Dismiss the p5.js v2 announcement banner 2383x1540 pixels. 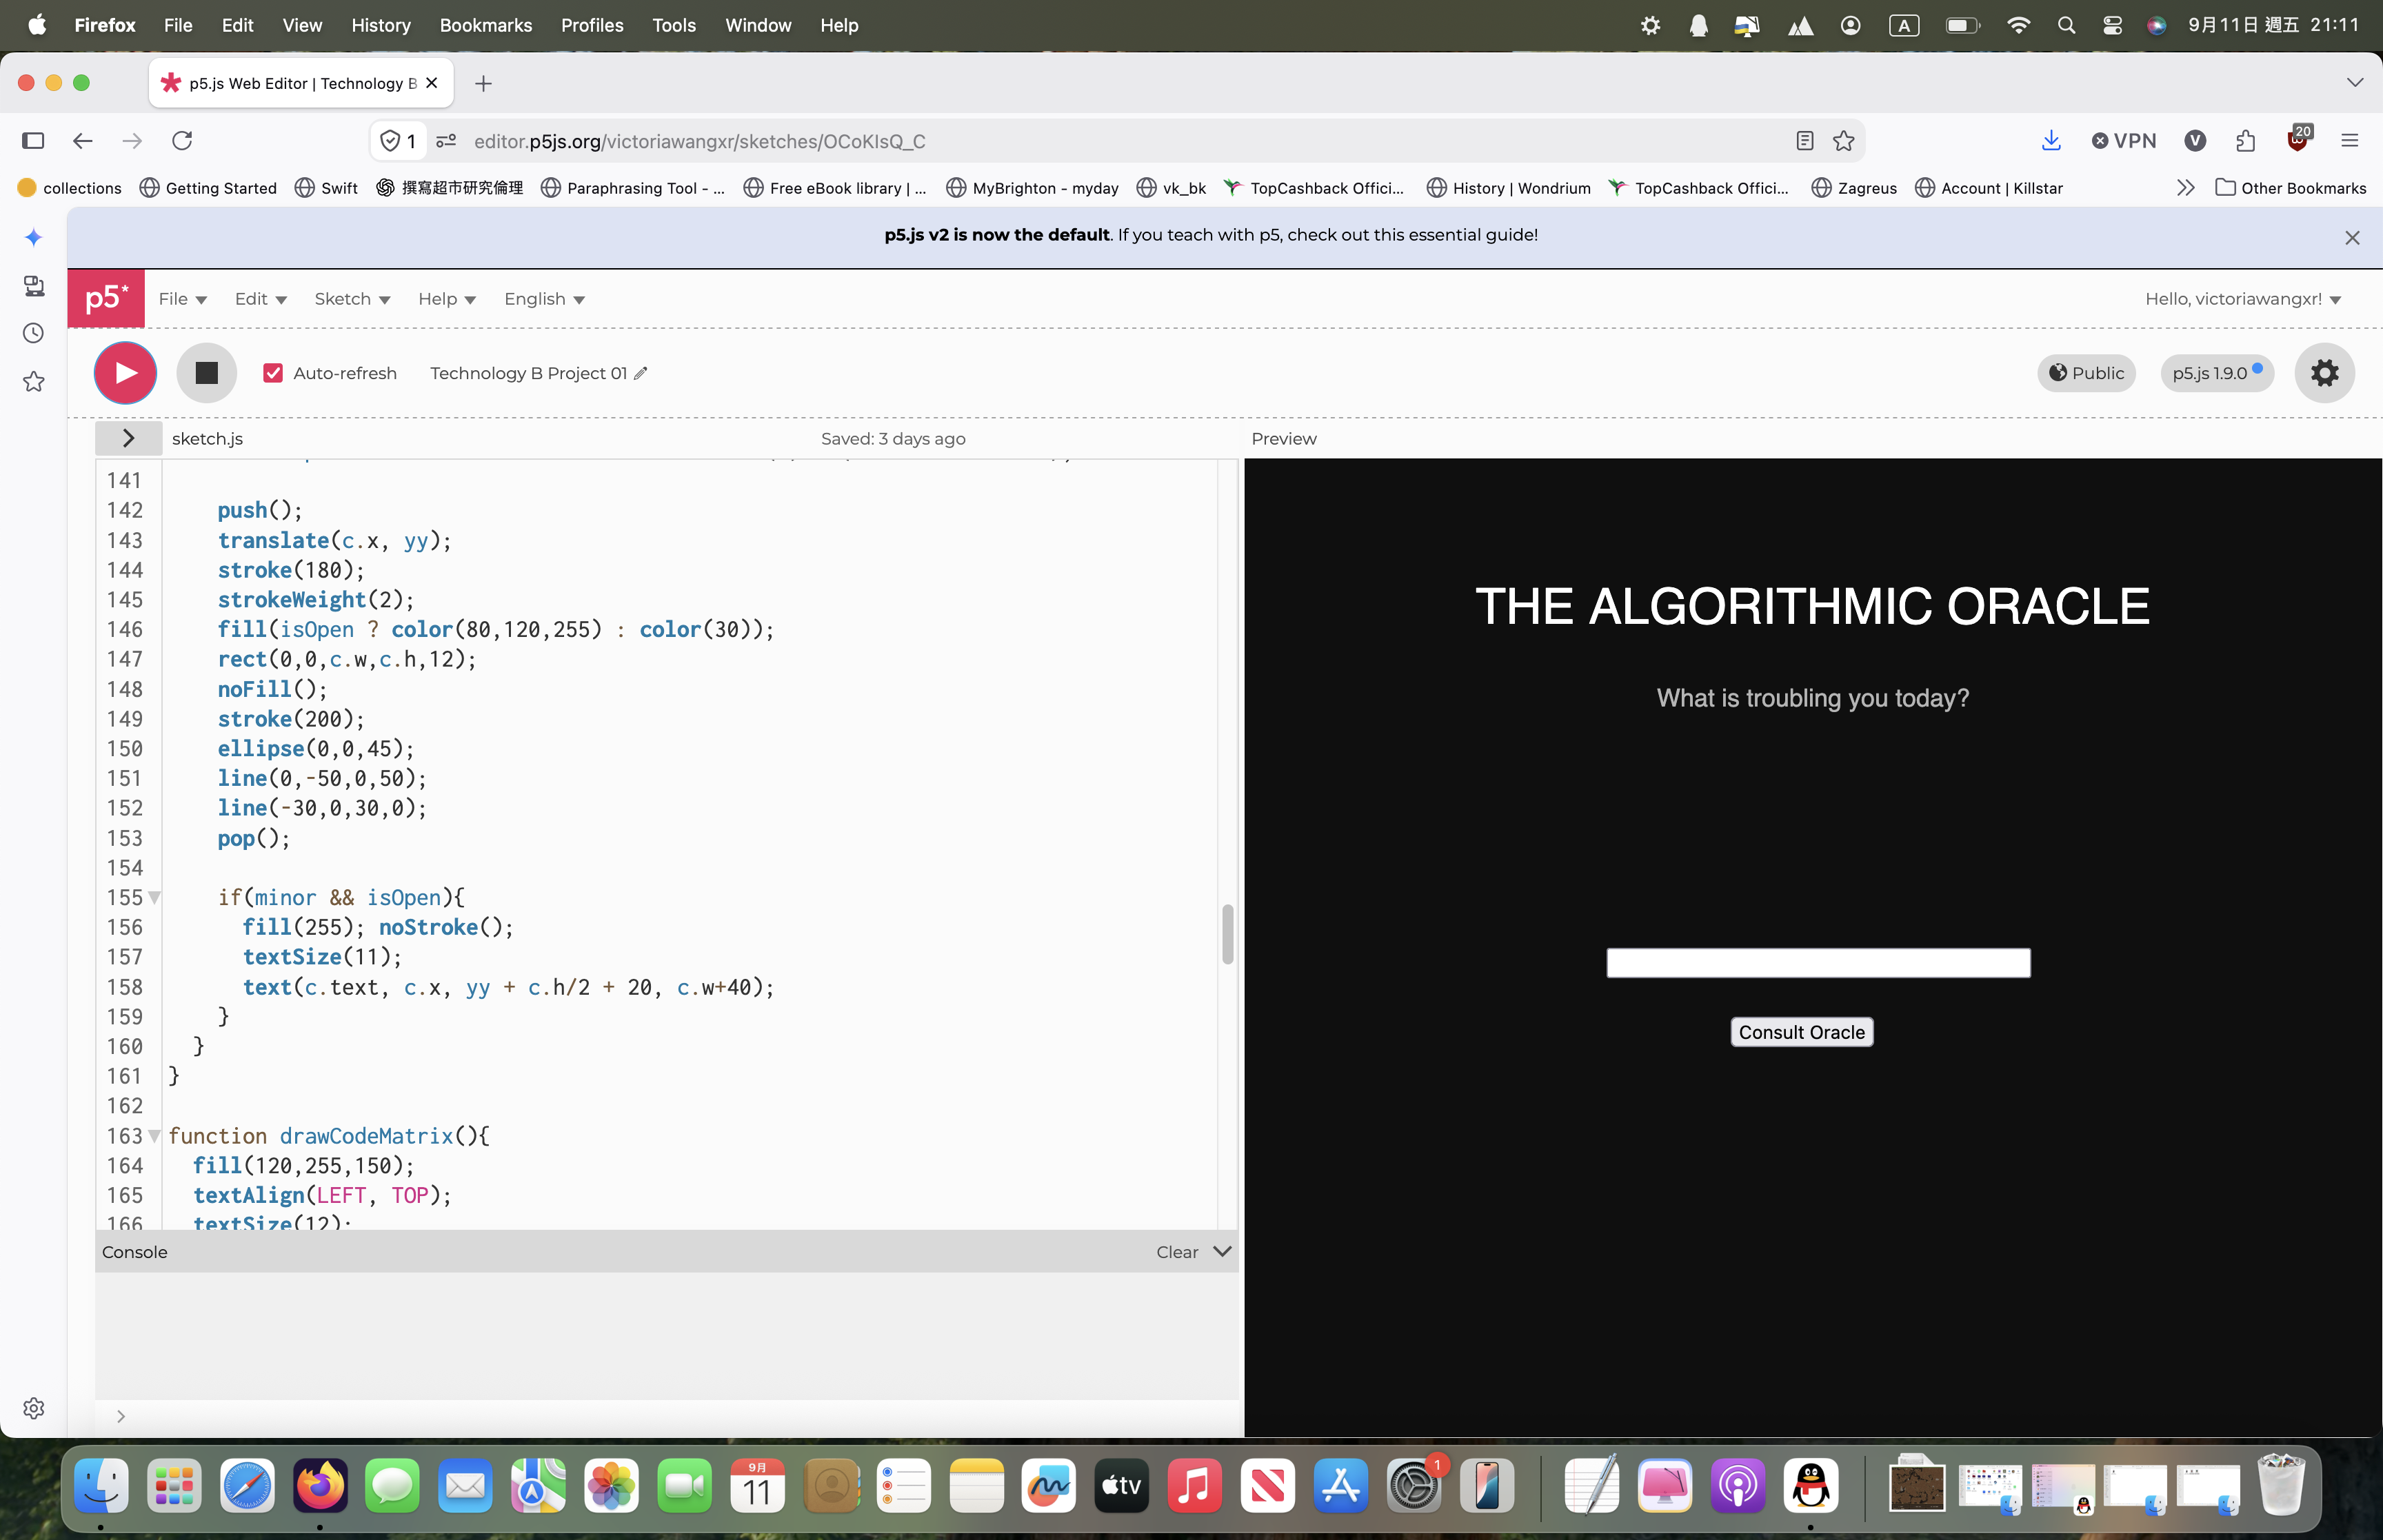coord(2352,237)
